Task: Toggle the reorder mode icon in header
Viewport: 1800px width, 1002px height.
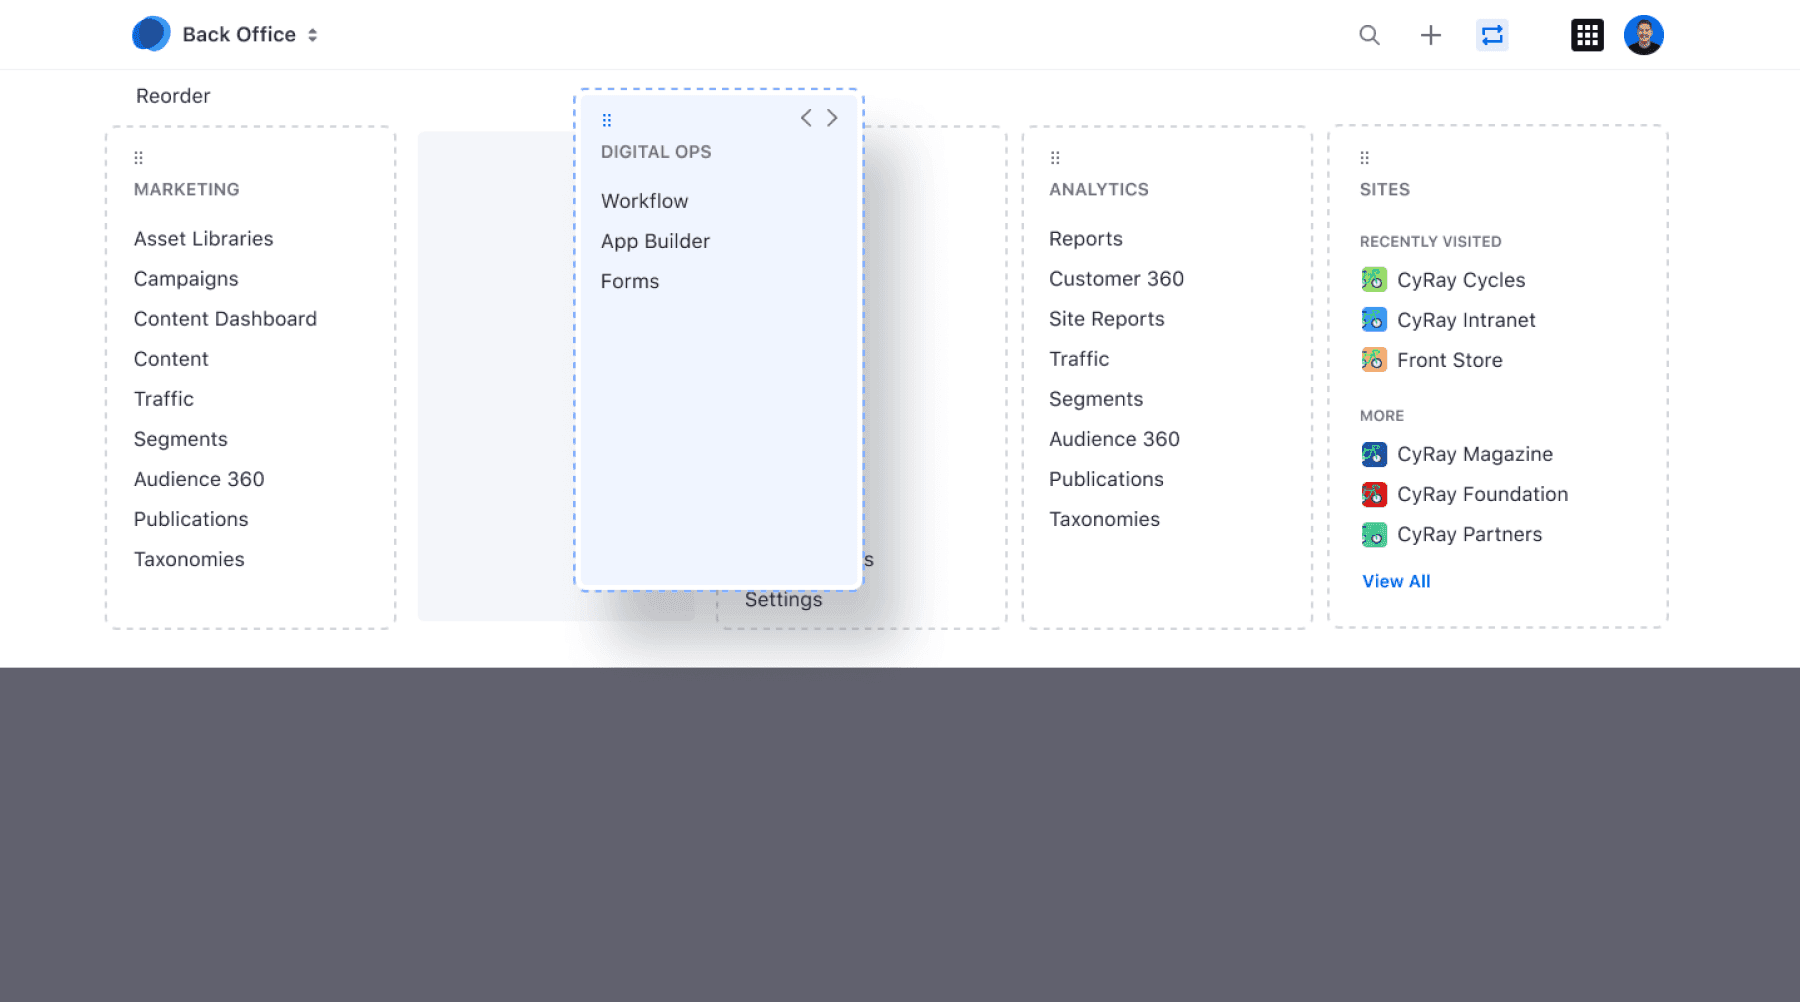Action: click(x=1491, y=35)
